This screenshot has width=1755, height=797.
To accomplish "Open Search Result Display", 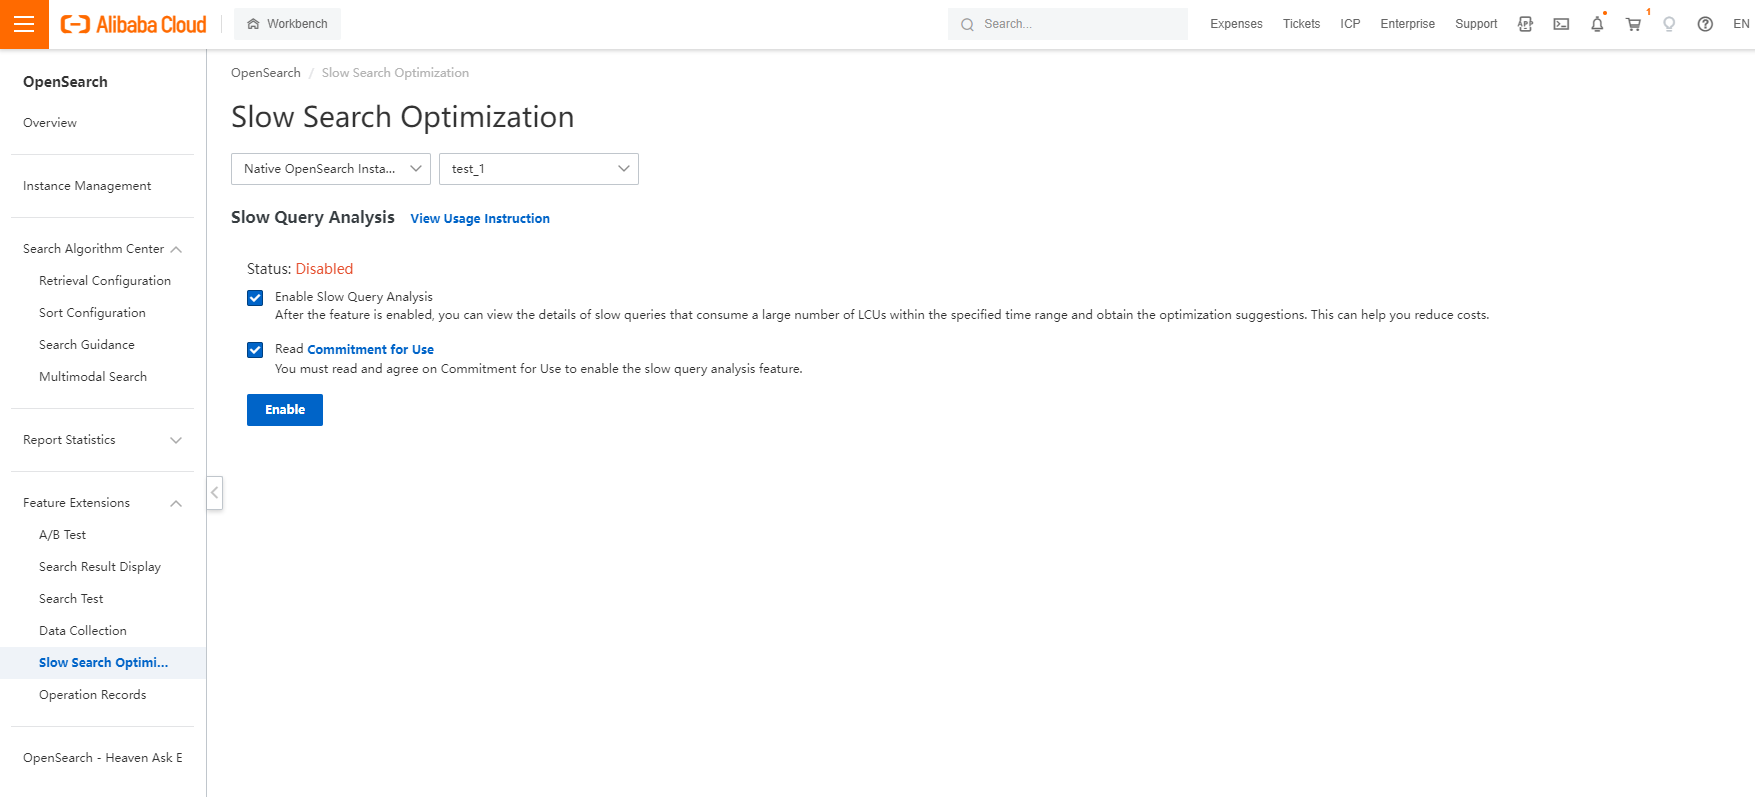I will tap(100, 567).
